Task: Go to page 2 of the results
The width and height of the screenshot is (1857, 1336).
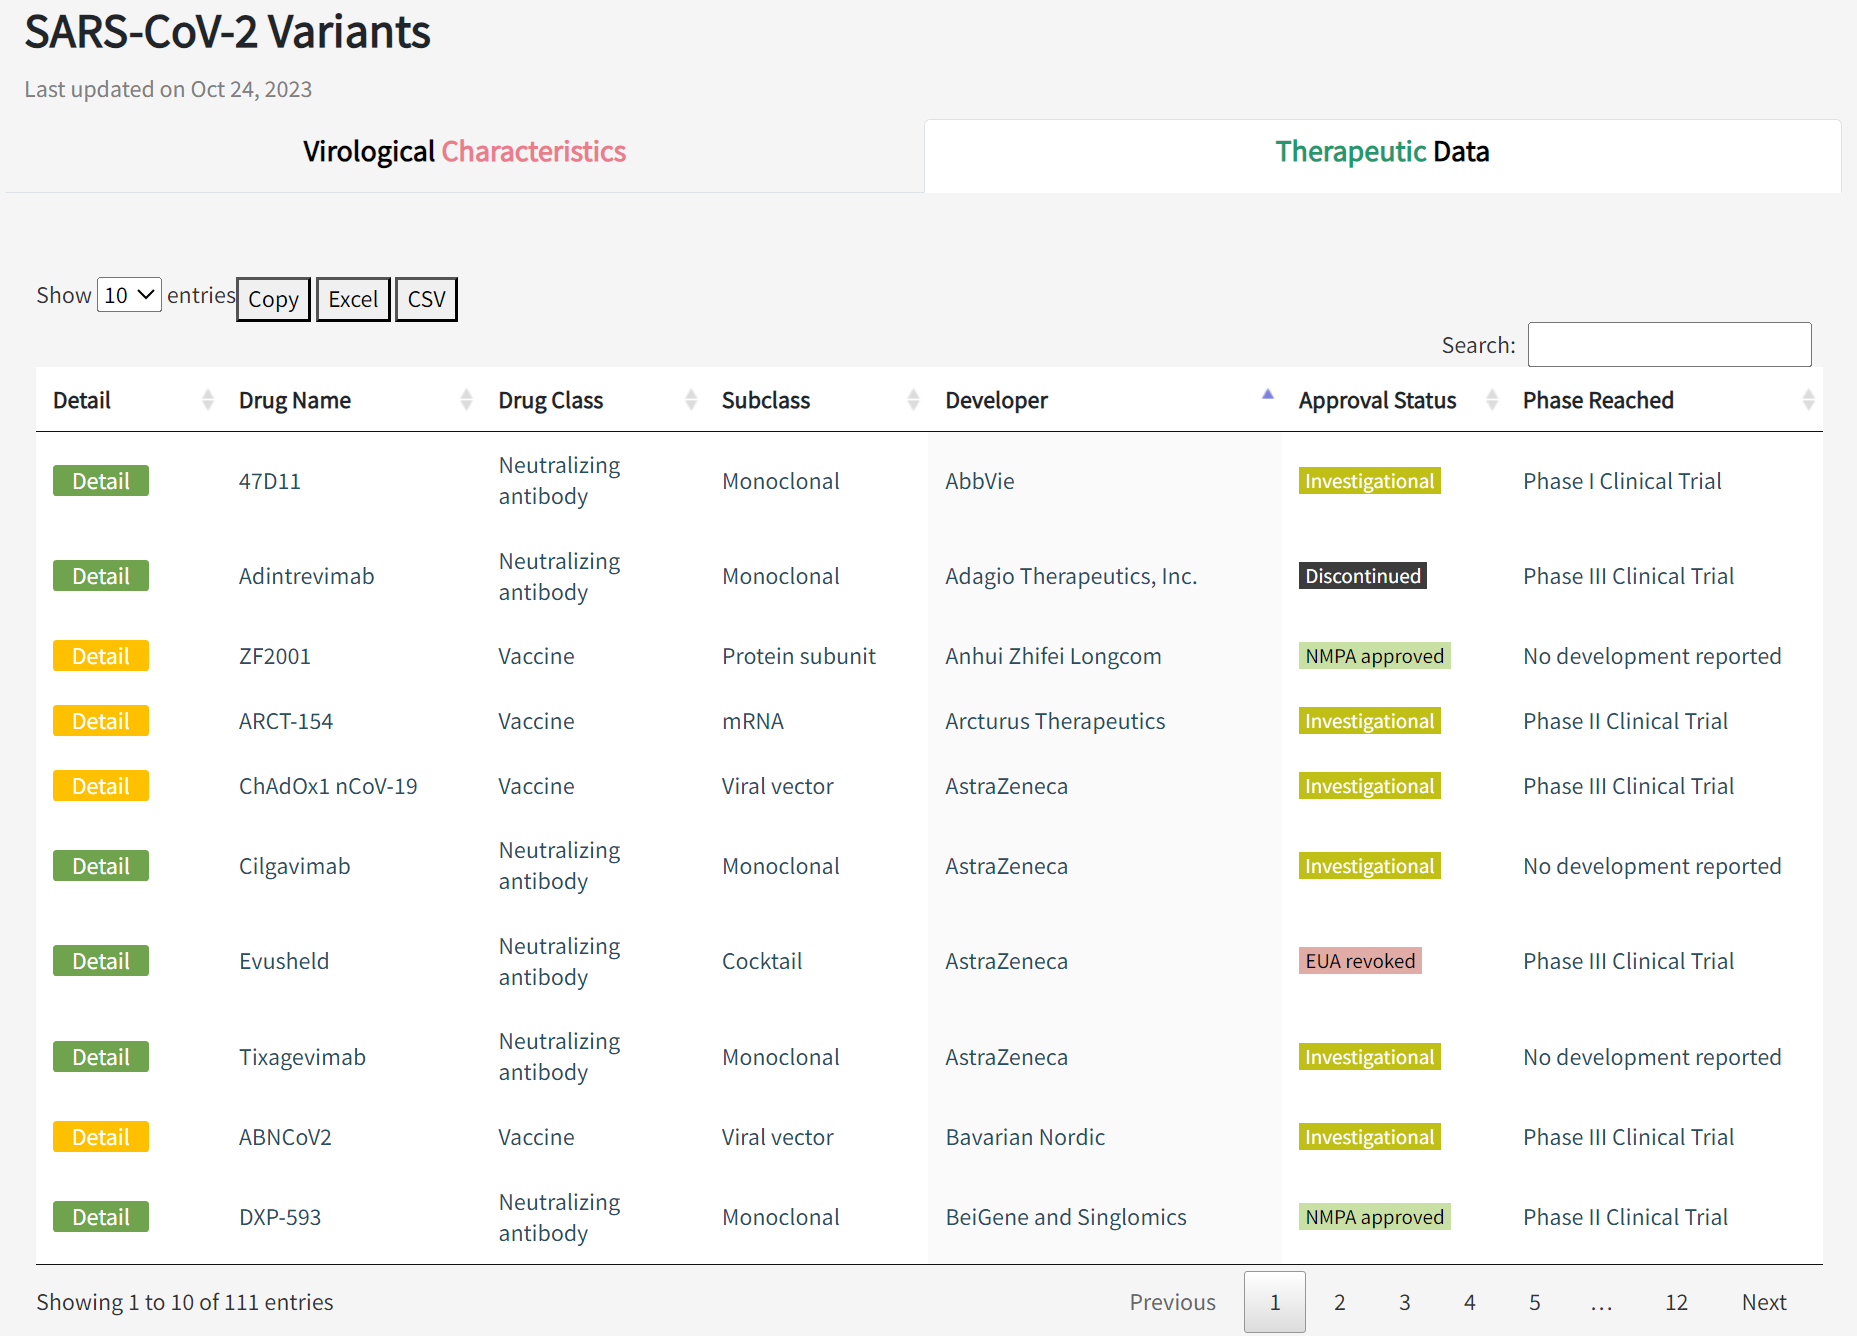Action: (x=1339, y=1302)
